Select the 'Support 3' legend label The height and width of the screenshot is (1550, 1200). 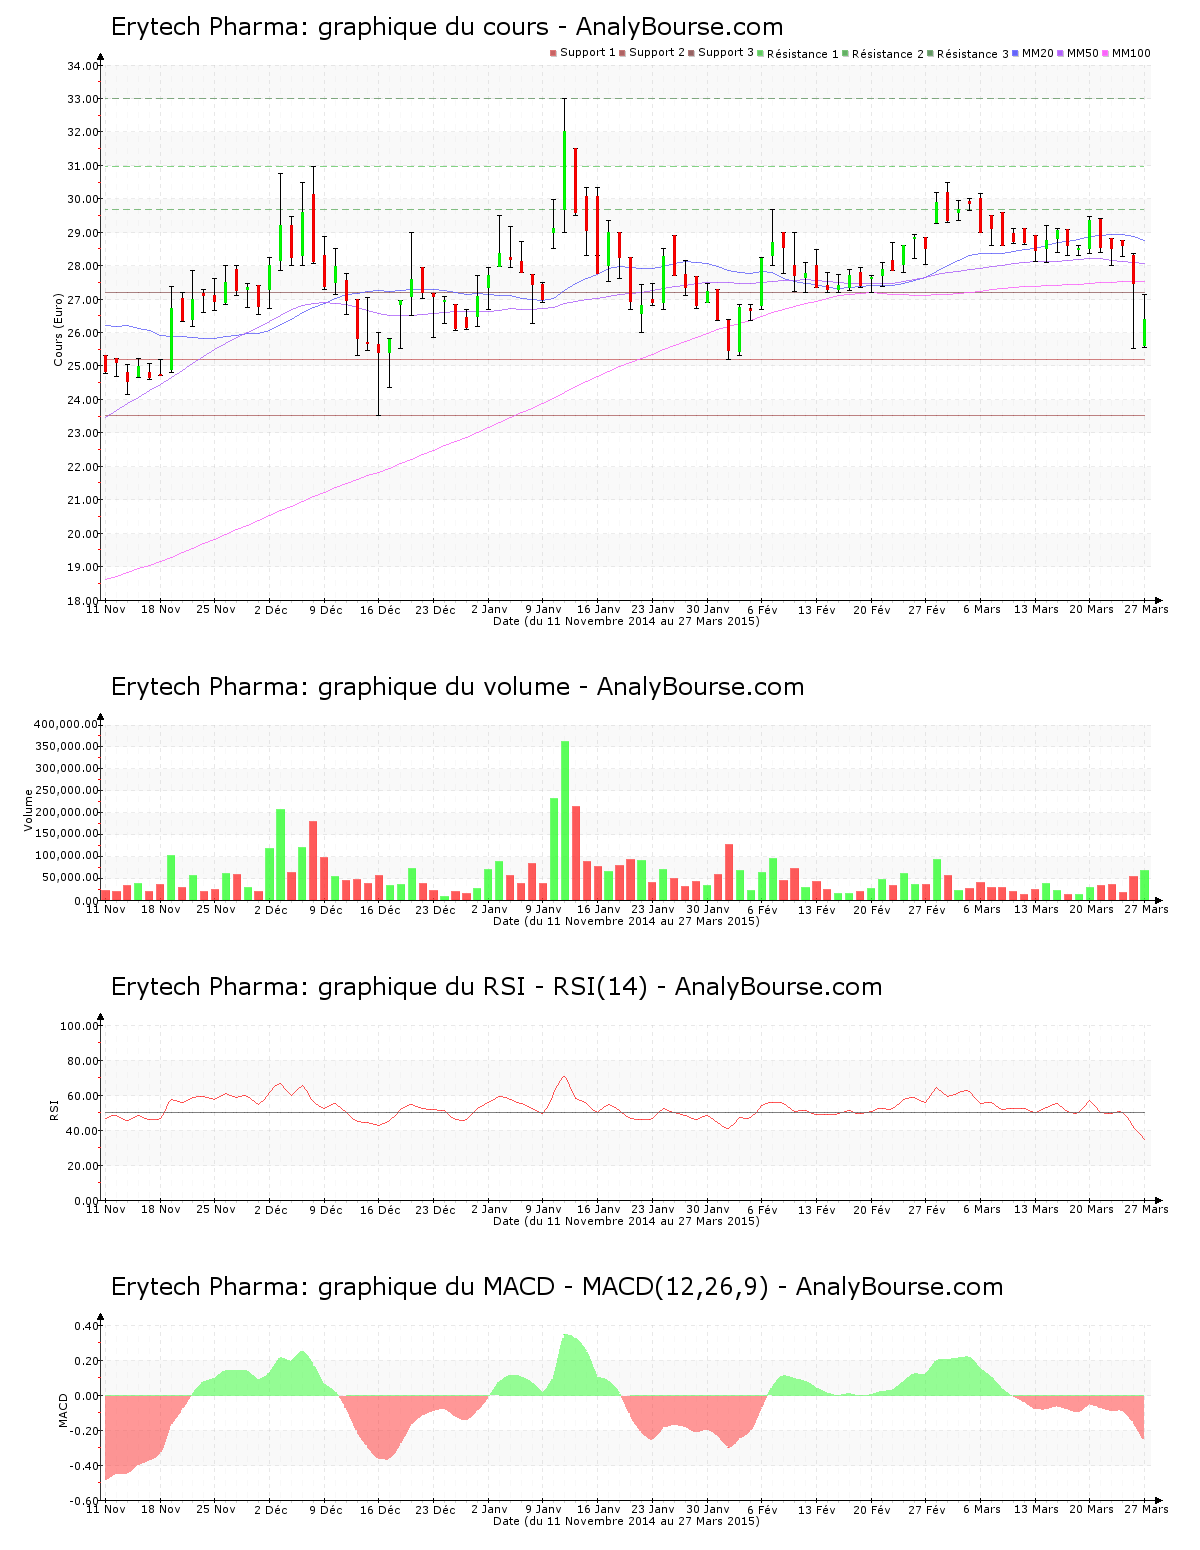click(726, 53)
